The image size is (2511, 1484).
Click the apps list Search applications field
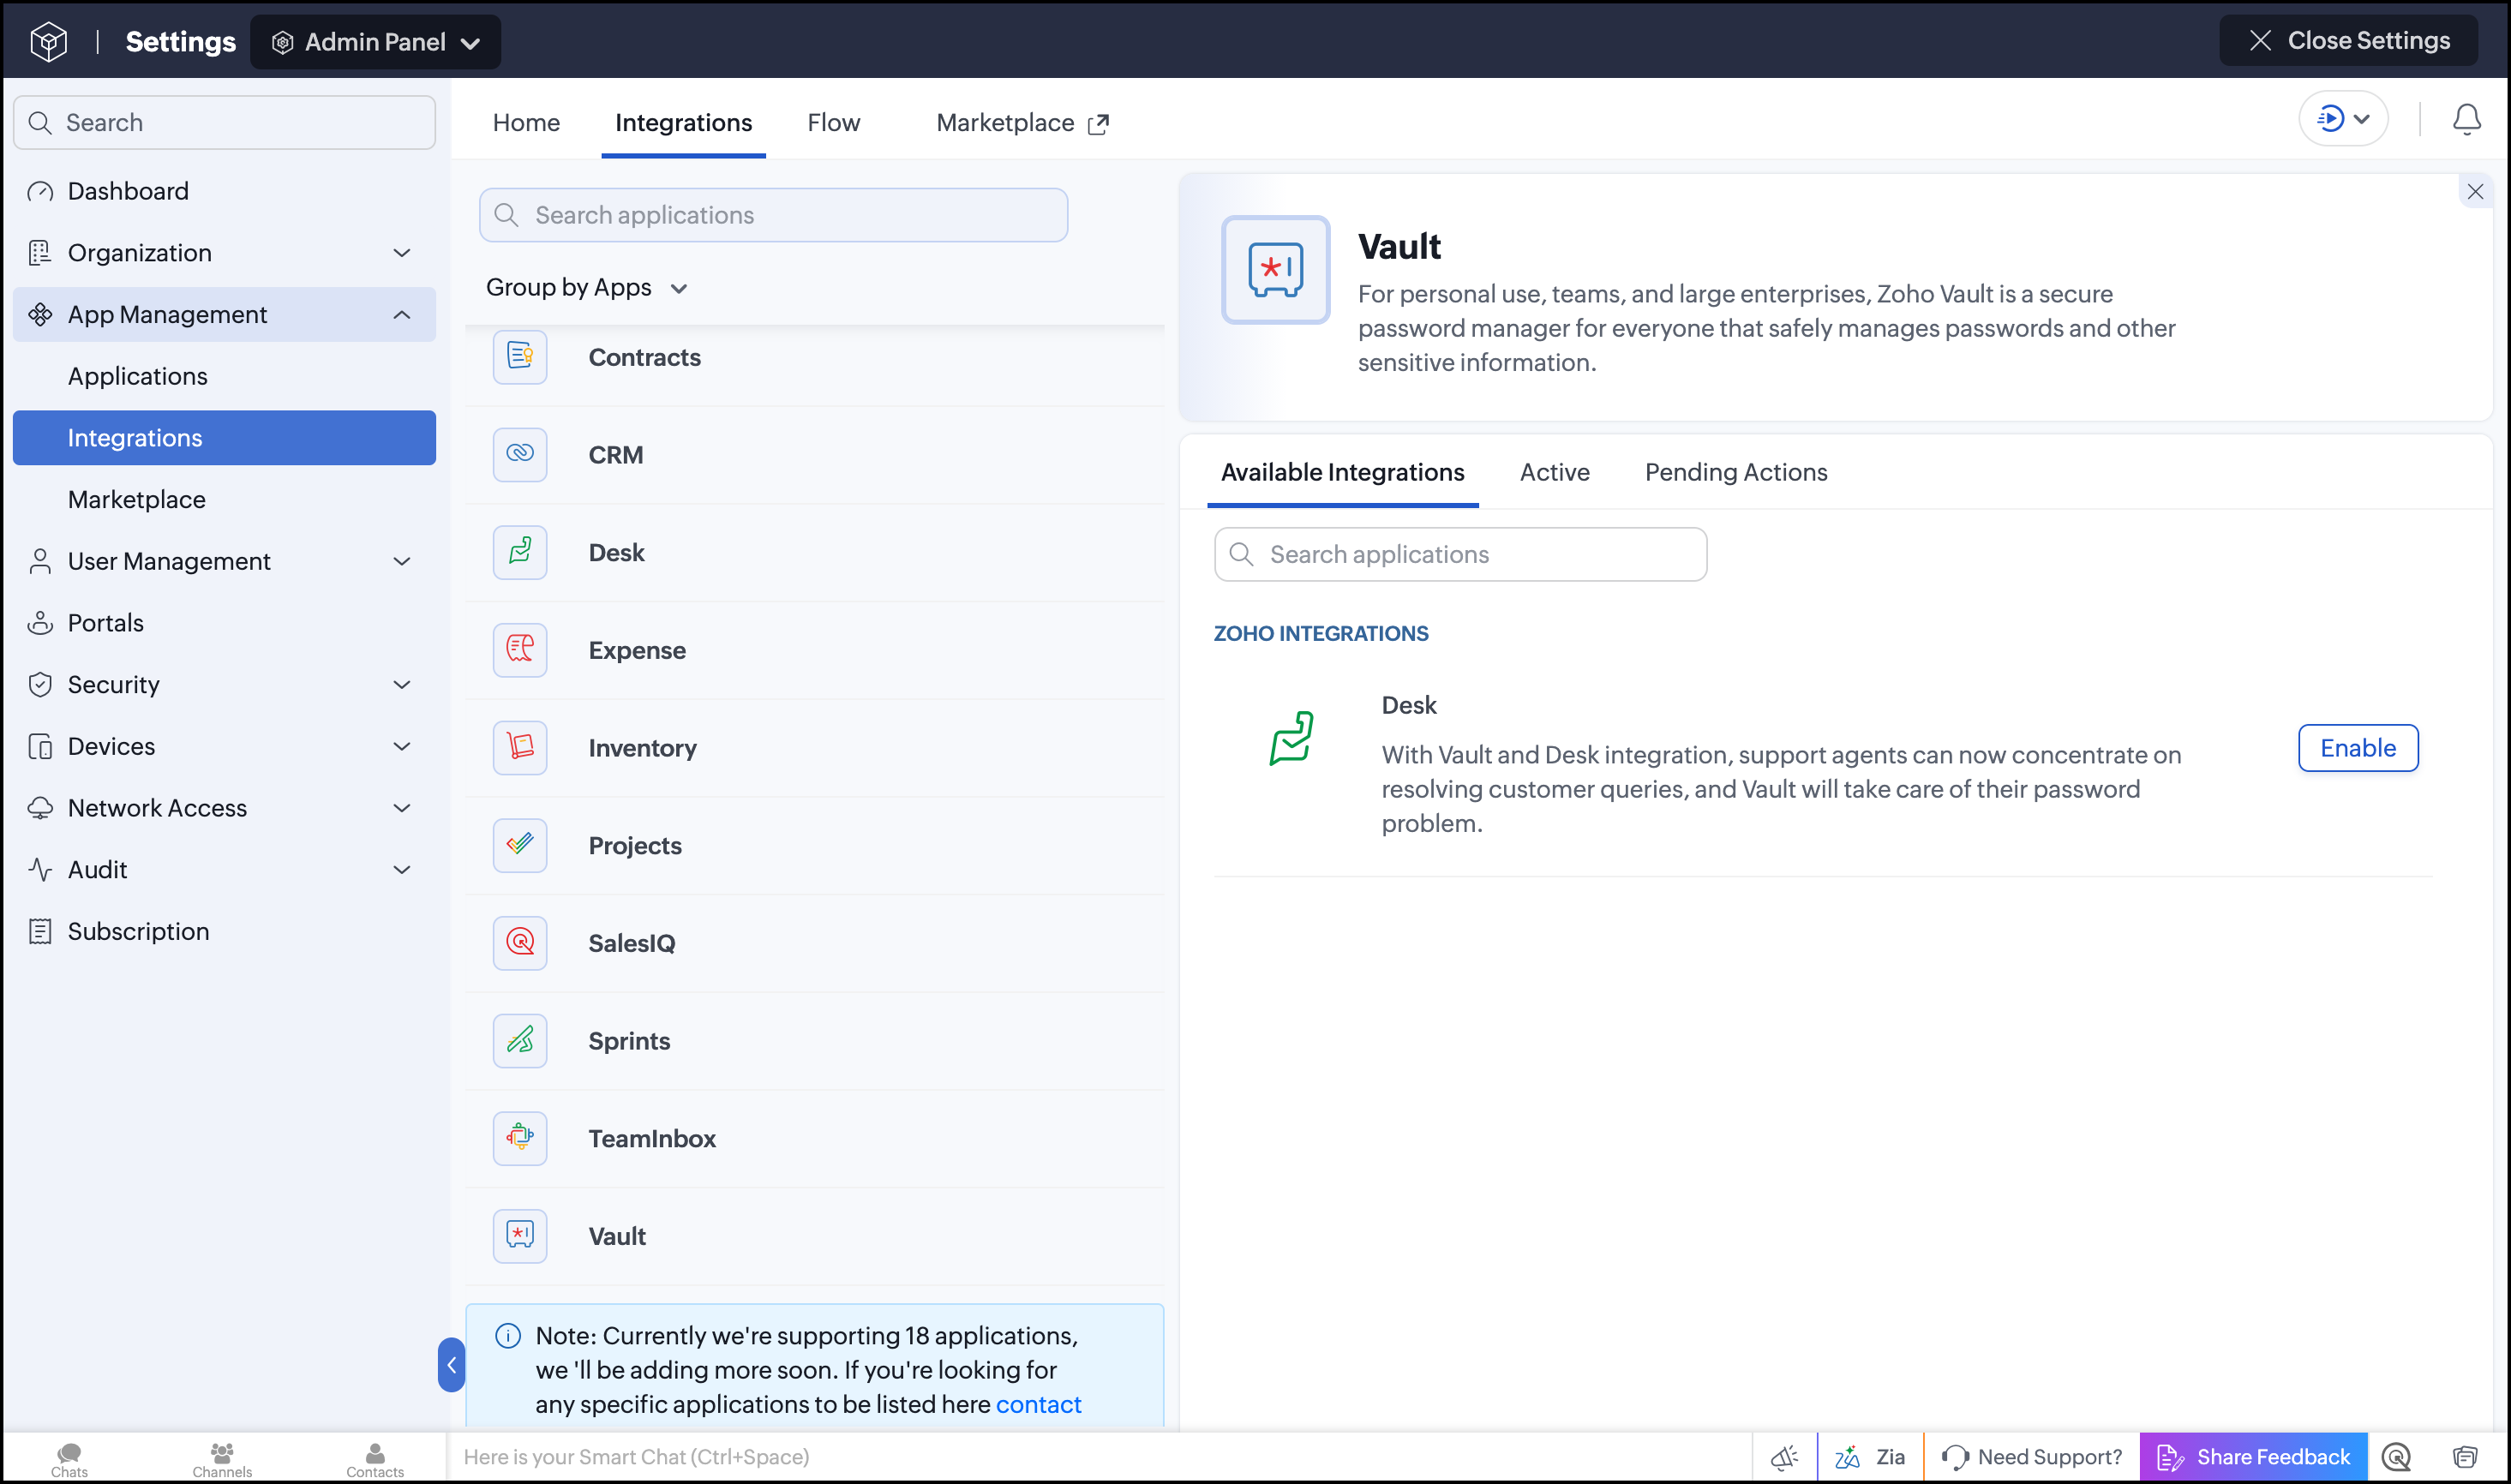pos(773,215)
